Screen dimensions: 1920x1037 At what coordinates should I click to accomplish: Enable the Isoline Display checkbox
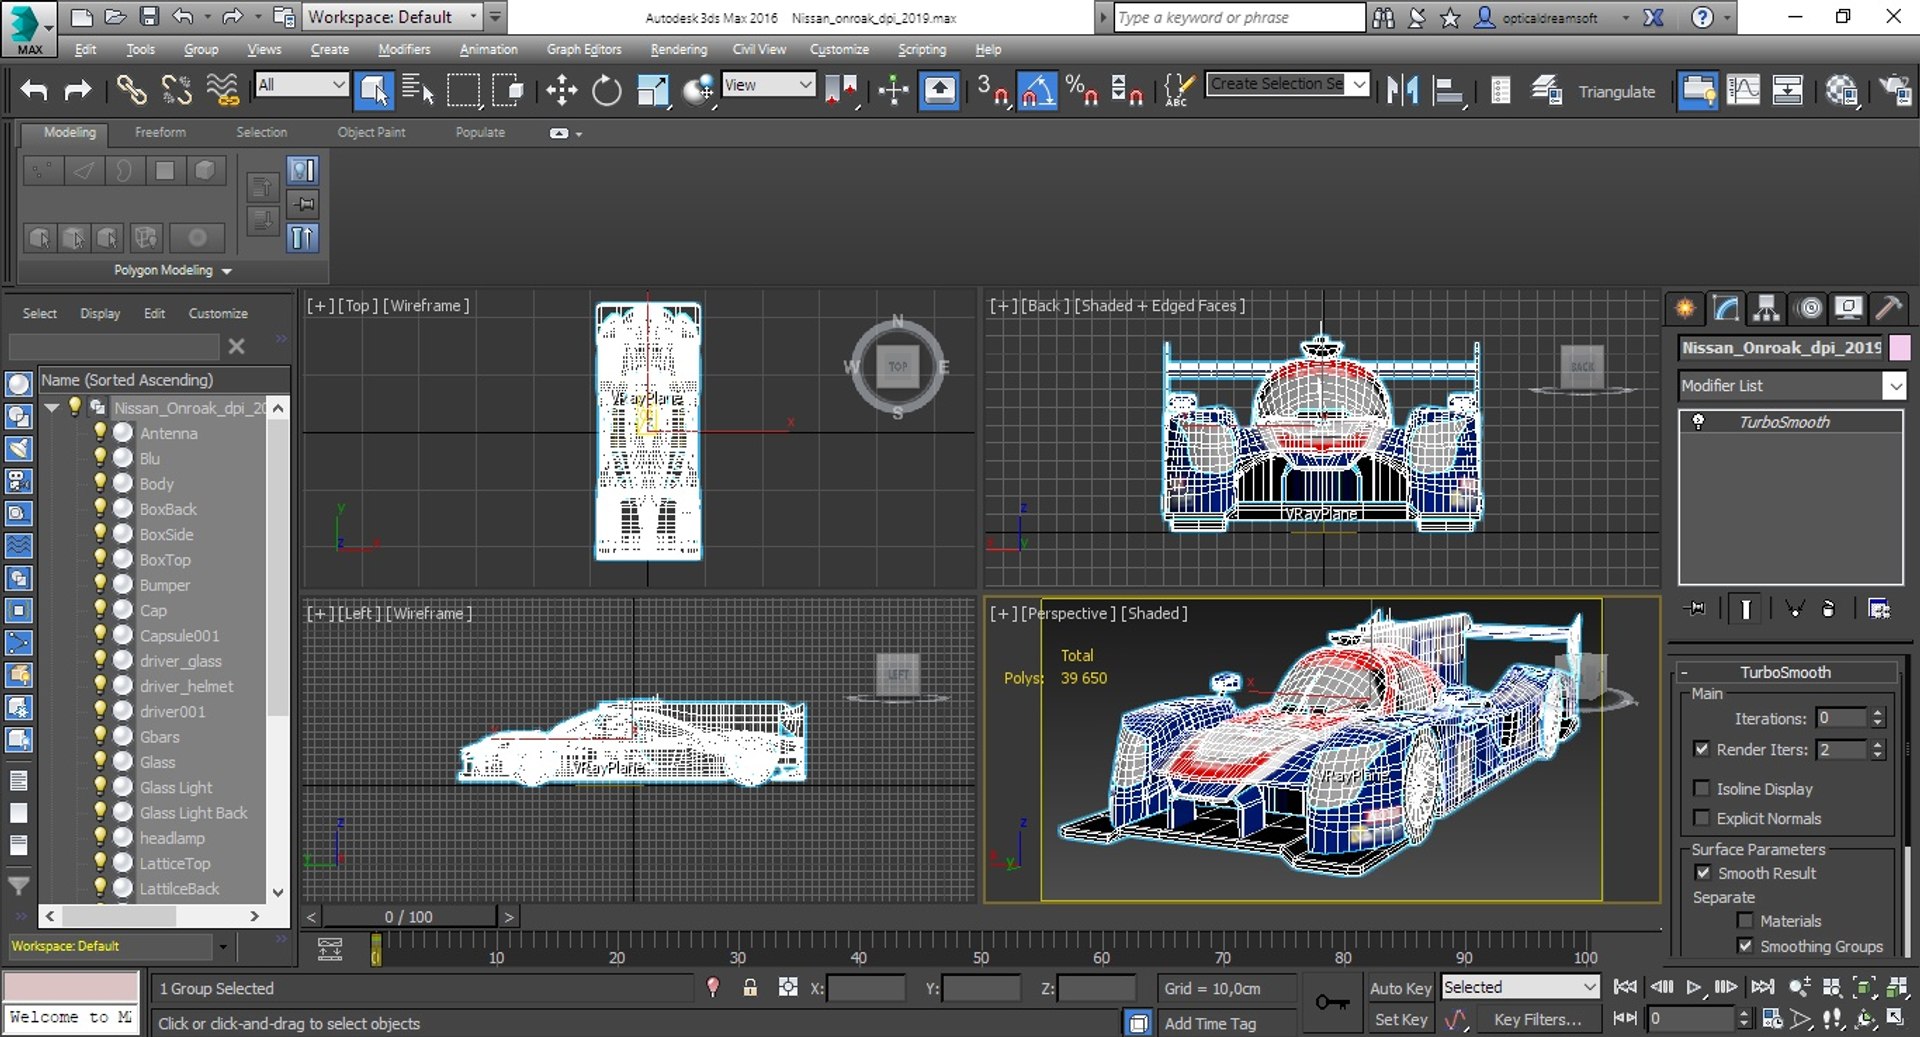pos(1701,788)
